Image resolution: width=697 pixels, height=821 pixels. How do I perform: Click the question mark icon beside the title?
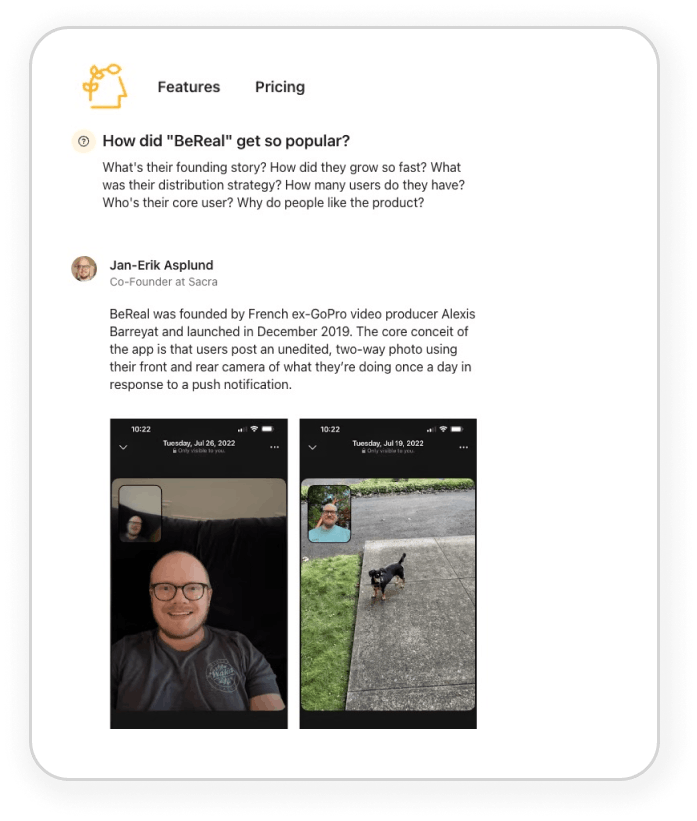tap(83, 141)
